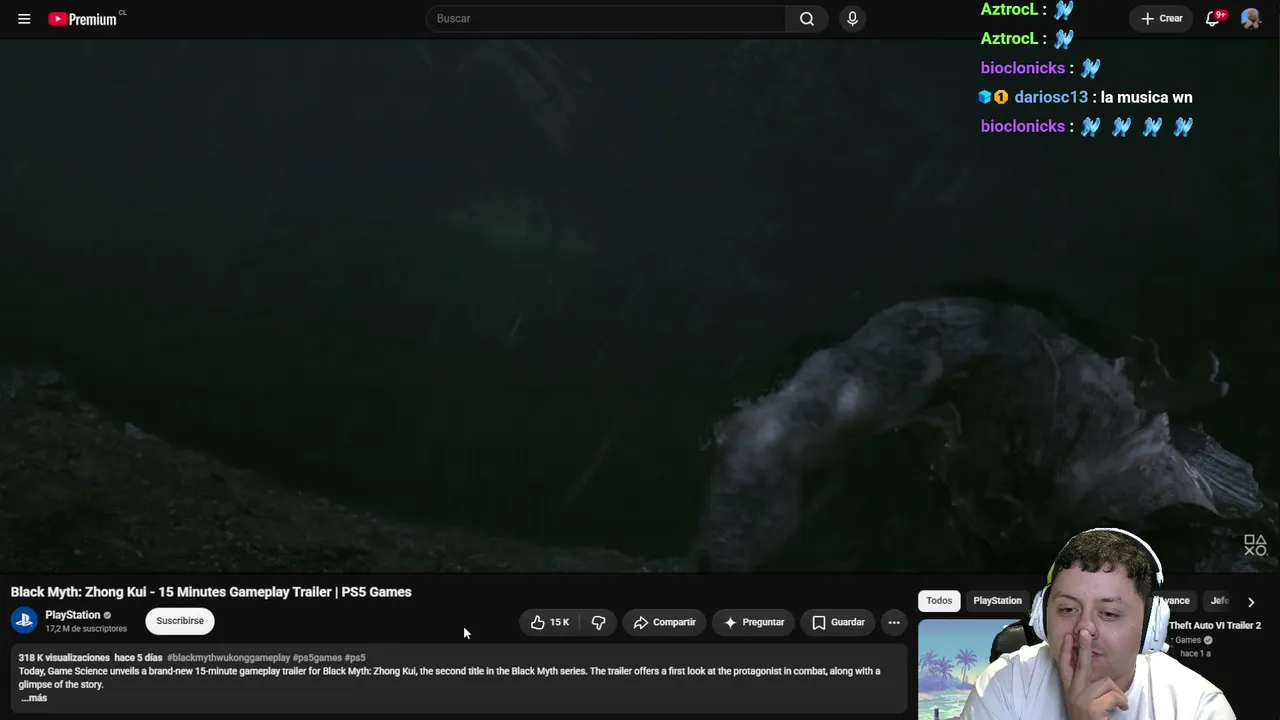Viewport: 1280px width, 720px height.
Task: Click the Black Myth: Zhong Kui video title
Action: point(211,592)
